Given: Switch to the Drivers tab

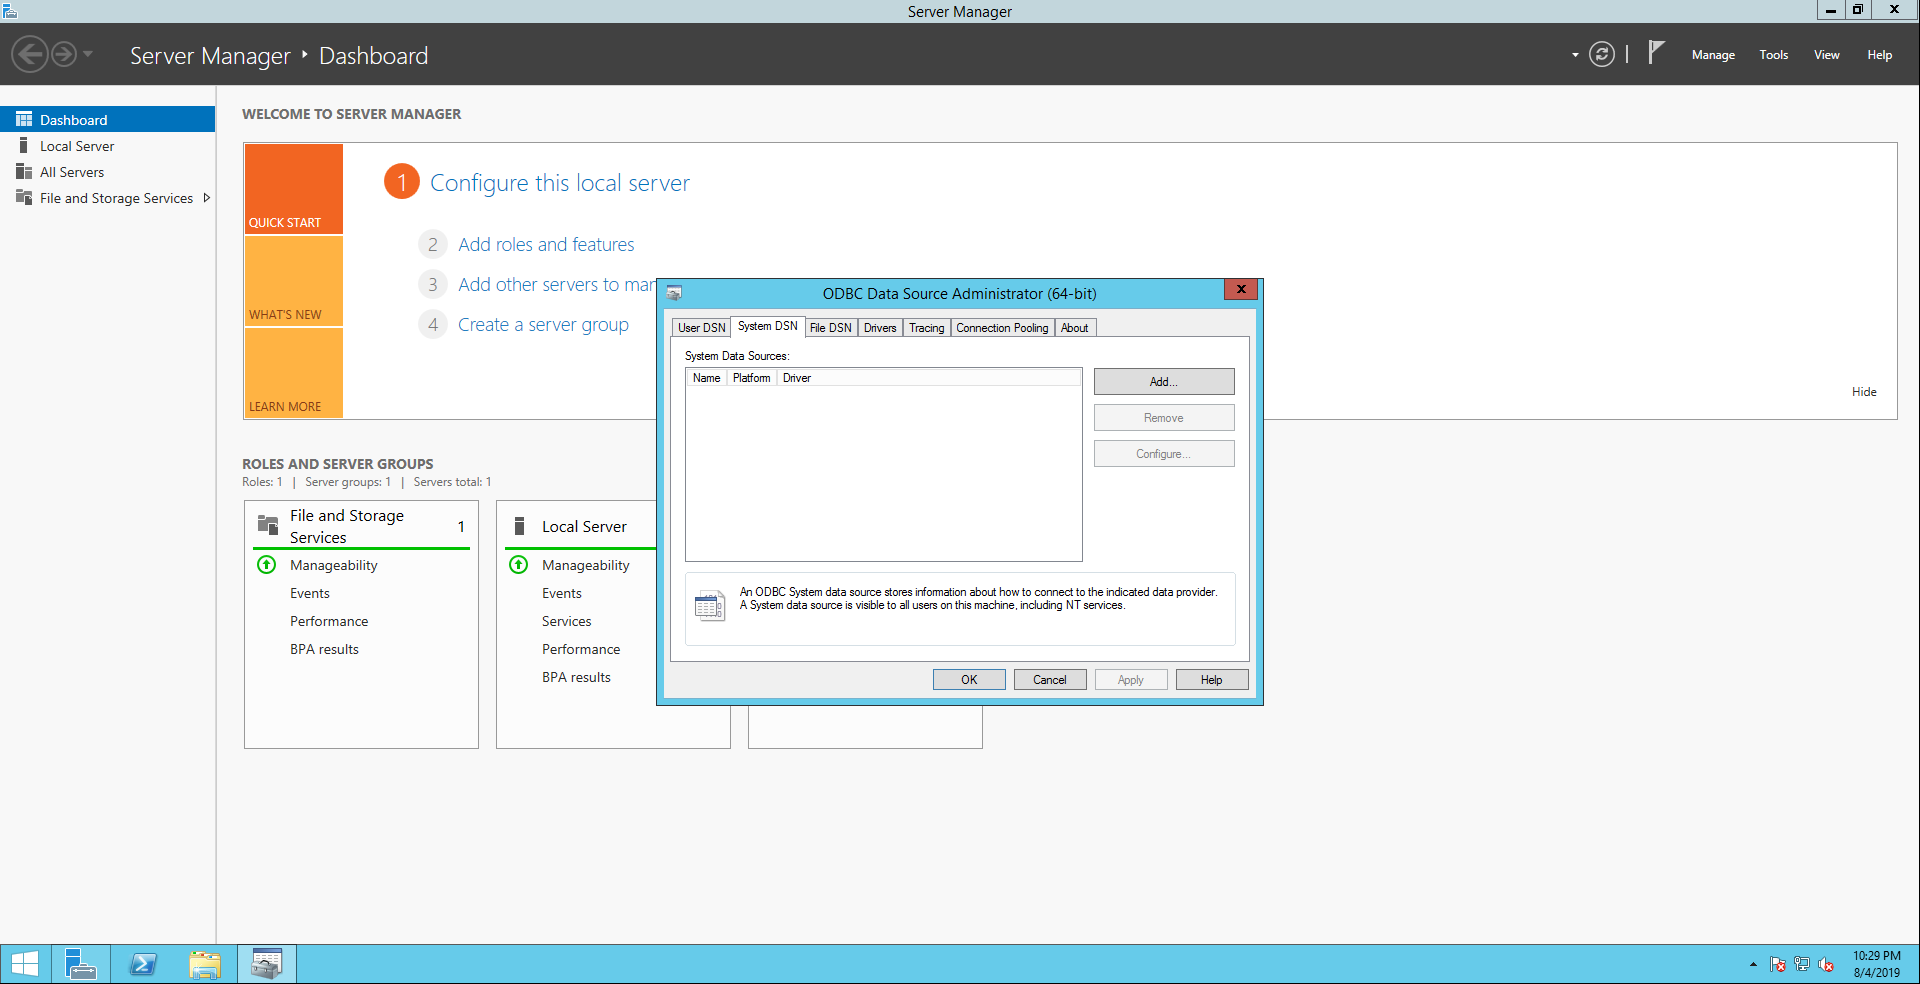Looking at the screenshot, I should 880,328.
